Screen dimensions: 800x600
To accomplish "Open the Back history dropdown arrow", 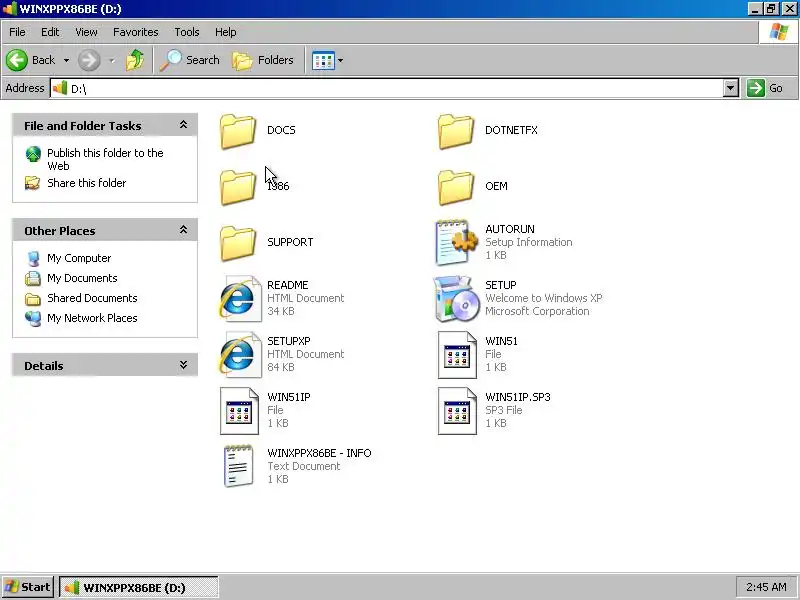I will [x=66, y=61].
